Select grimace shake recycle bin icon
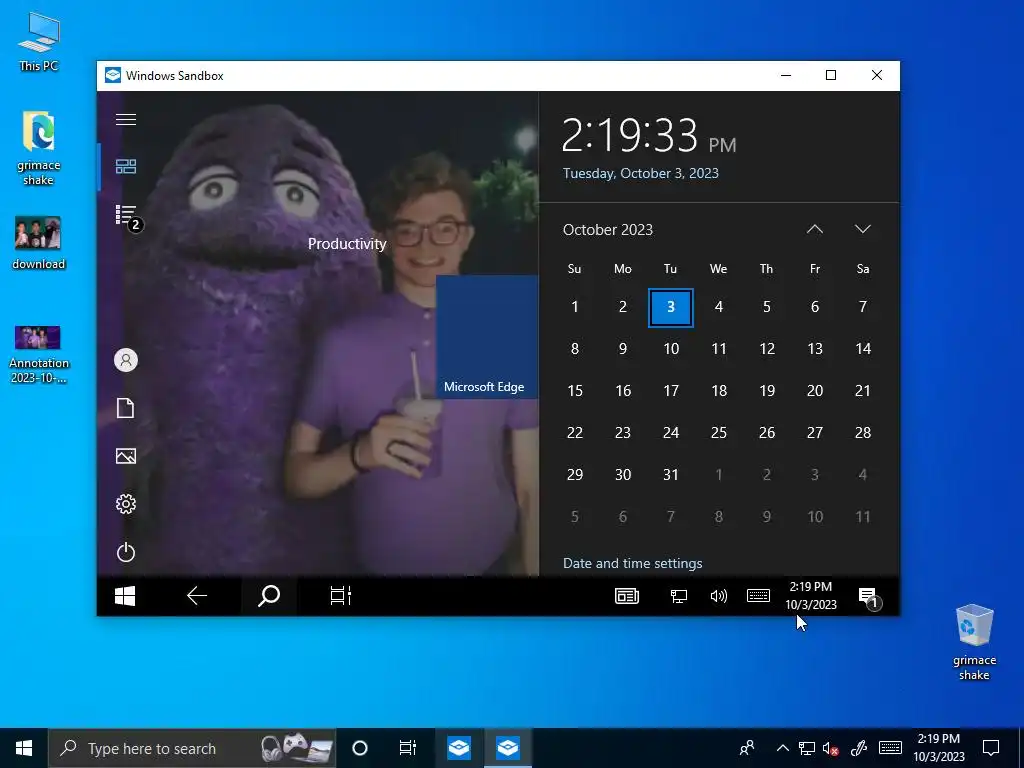 (974, 642)
